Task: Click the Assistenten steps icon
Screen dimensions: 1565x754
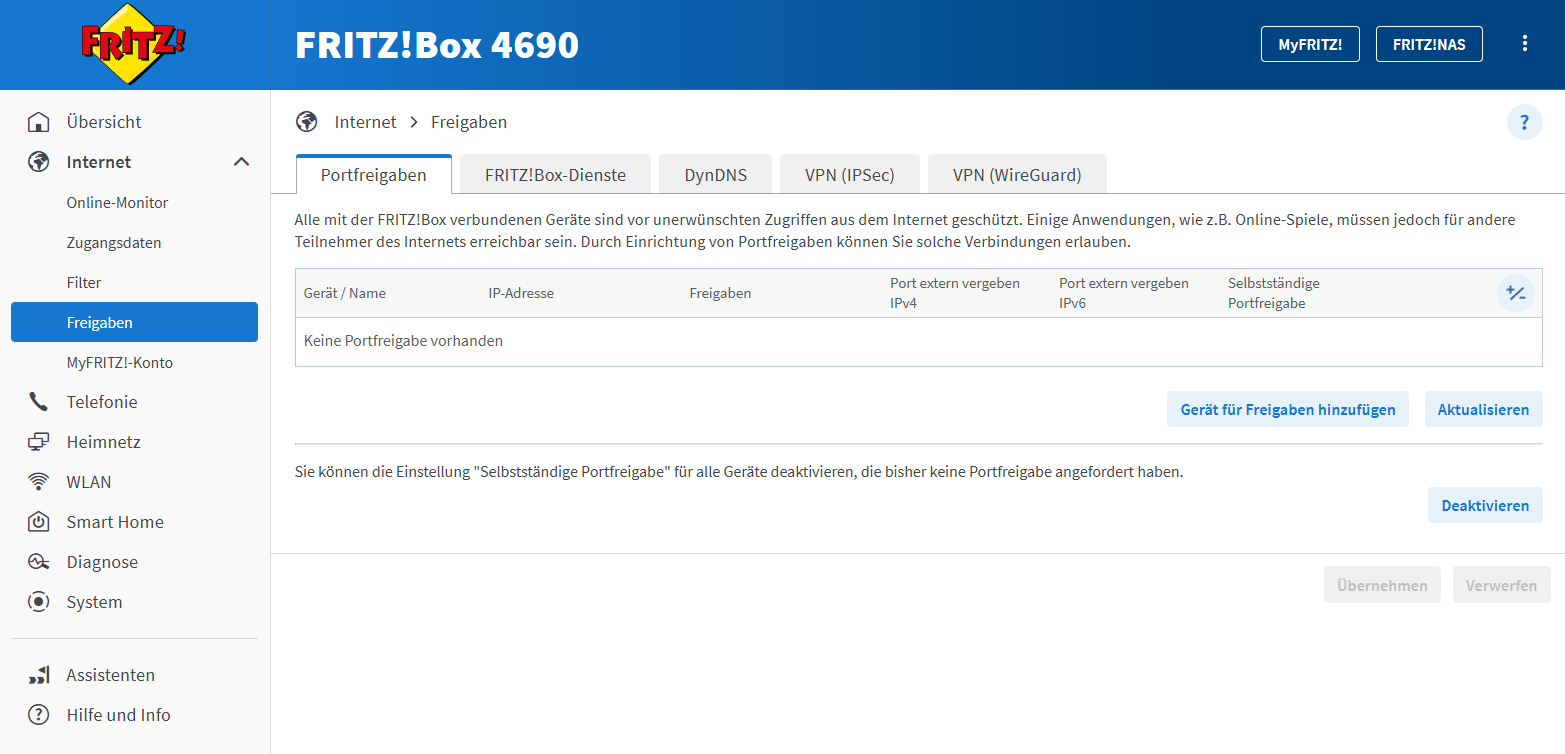Action: tap(39, 675)
